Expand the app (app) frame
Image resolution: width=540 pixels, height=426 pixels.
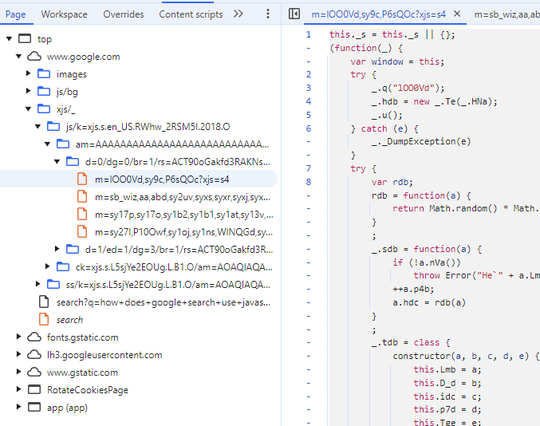click(19, 407)
